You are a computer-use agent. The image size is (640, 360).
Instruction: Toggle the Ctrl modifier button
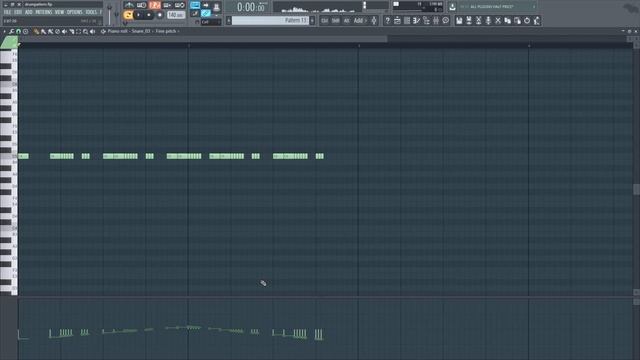324,20
